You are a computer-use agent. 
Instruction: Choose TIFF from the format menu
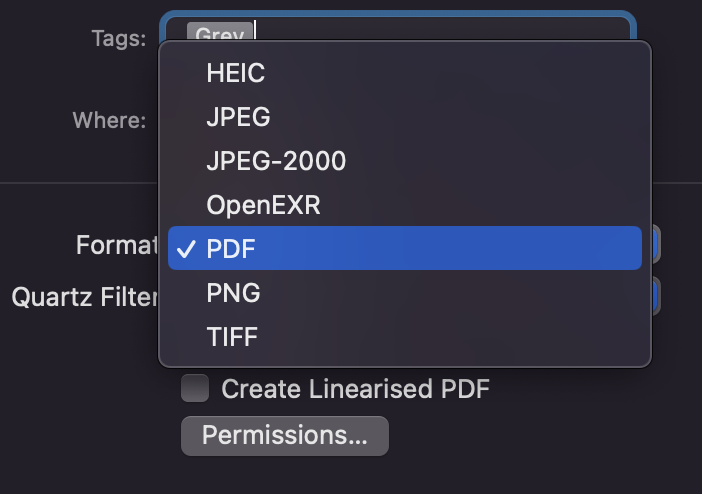(232, 337)
